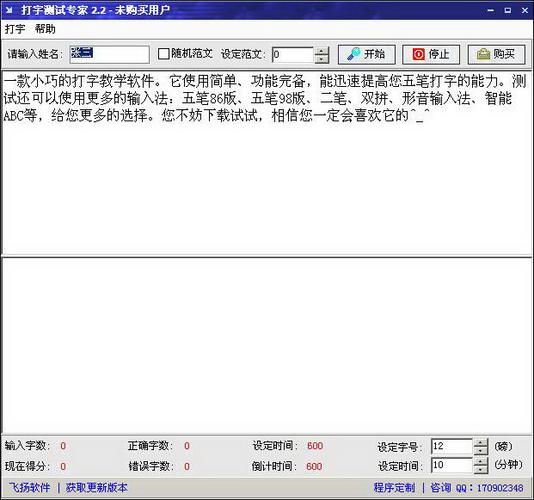This screenshot has height=500, width=534.
Task: Click the red stop icon on 停止
Action: pyautogui.click(x=419, y=54)
